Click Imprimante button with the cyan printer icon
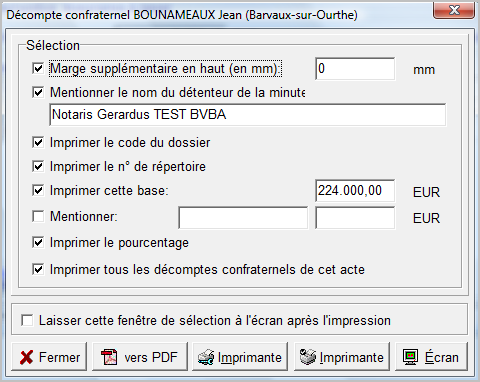The image size is (480, 382). 240,357
